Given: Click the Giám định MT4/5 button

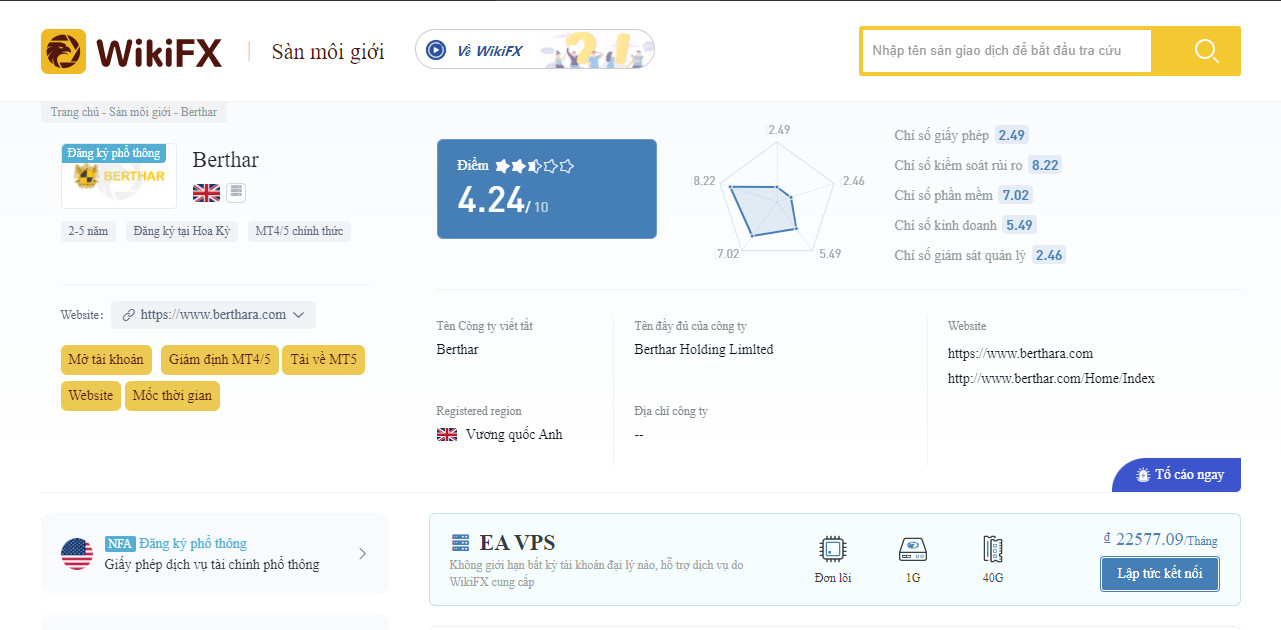Looking at the screenshot, I should pos(220,360).
